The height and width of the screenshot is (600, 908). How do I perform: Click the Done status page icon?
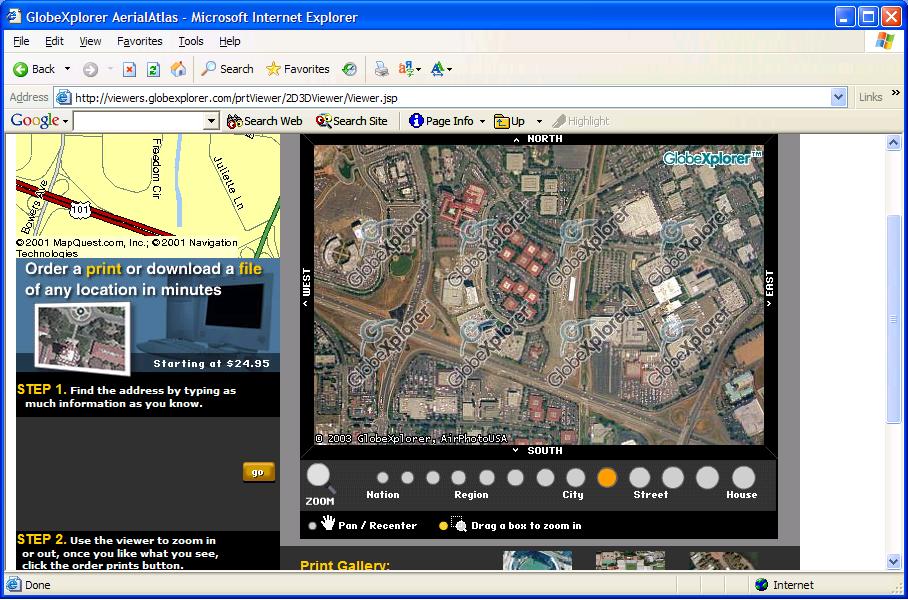[x=13, y=585]
